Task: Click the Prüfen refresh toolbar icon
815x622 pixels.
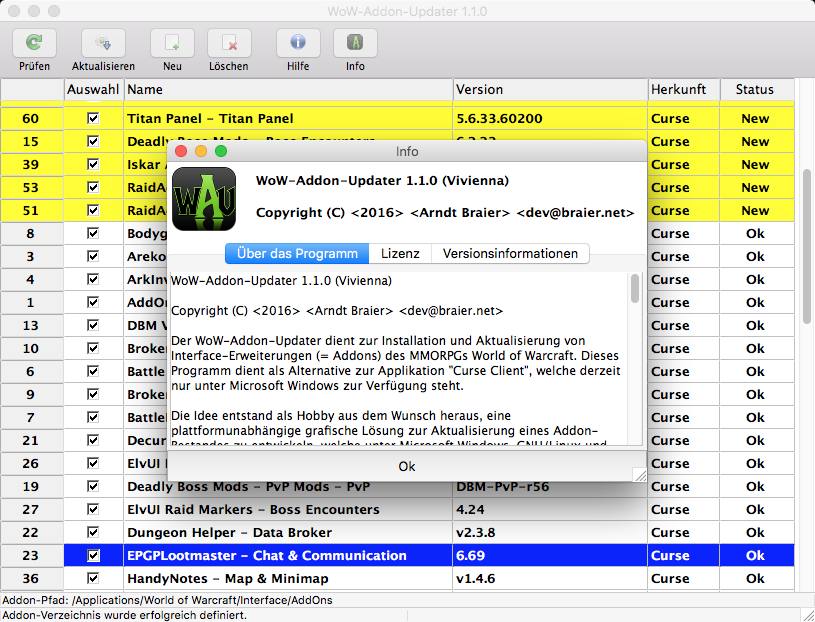Action: click(34, 43)
